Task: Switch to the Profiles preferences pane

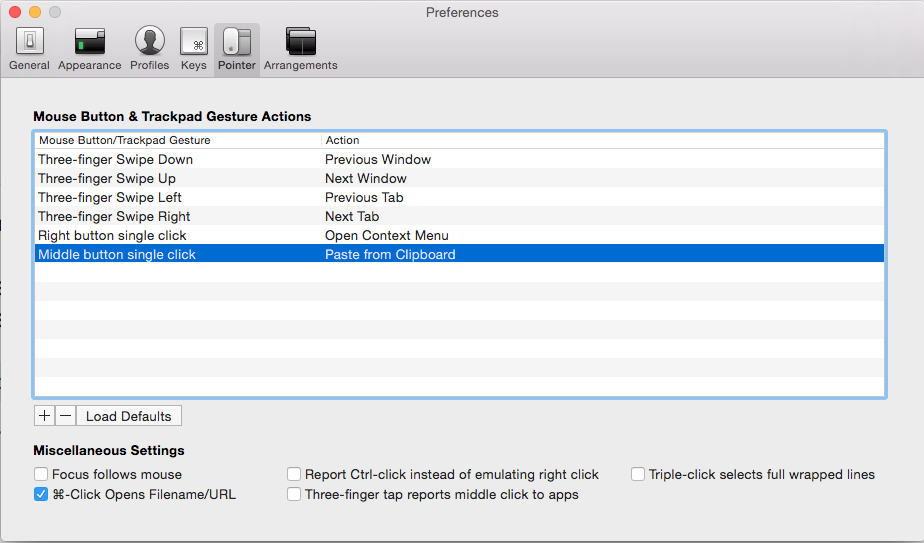Action: point(150,48)
